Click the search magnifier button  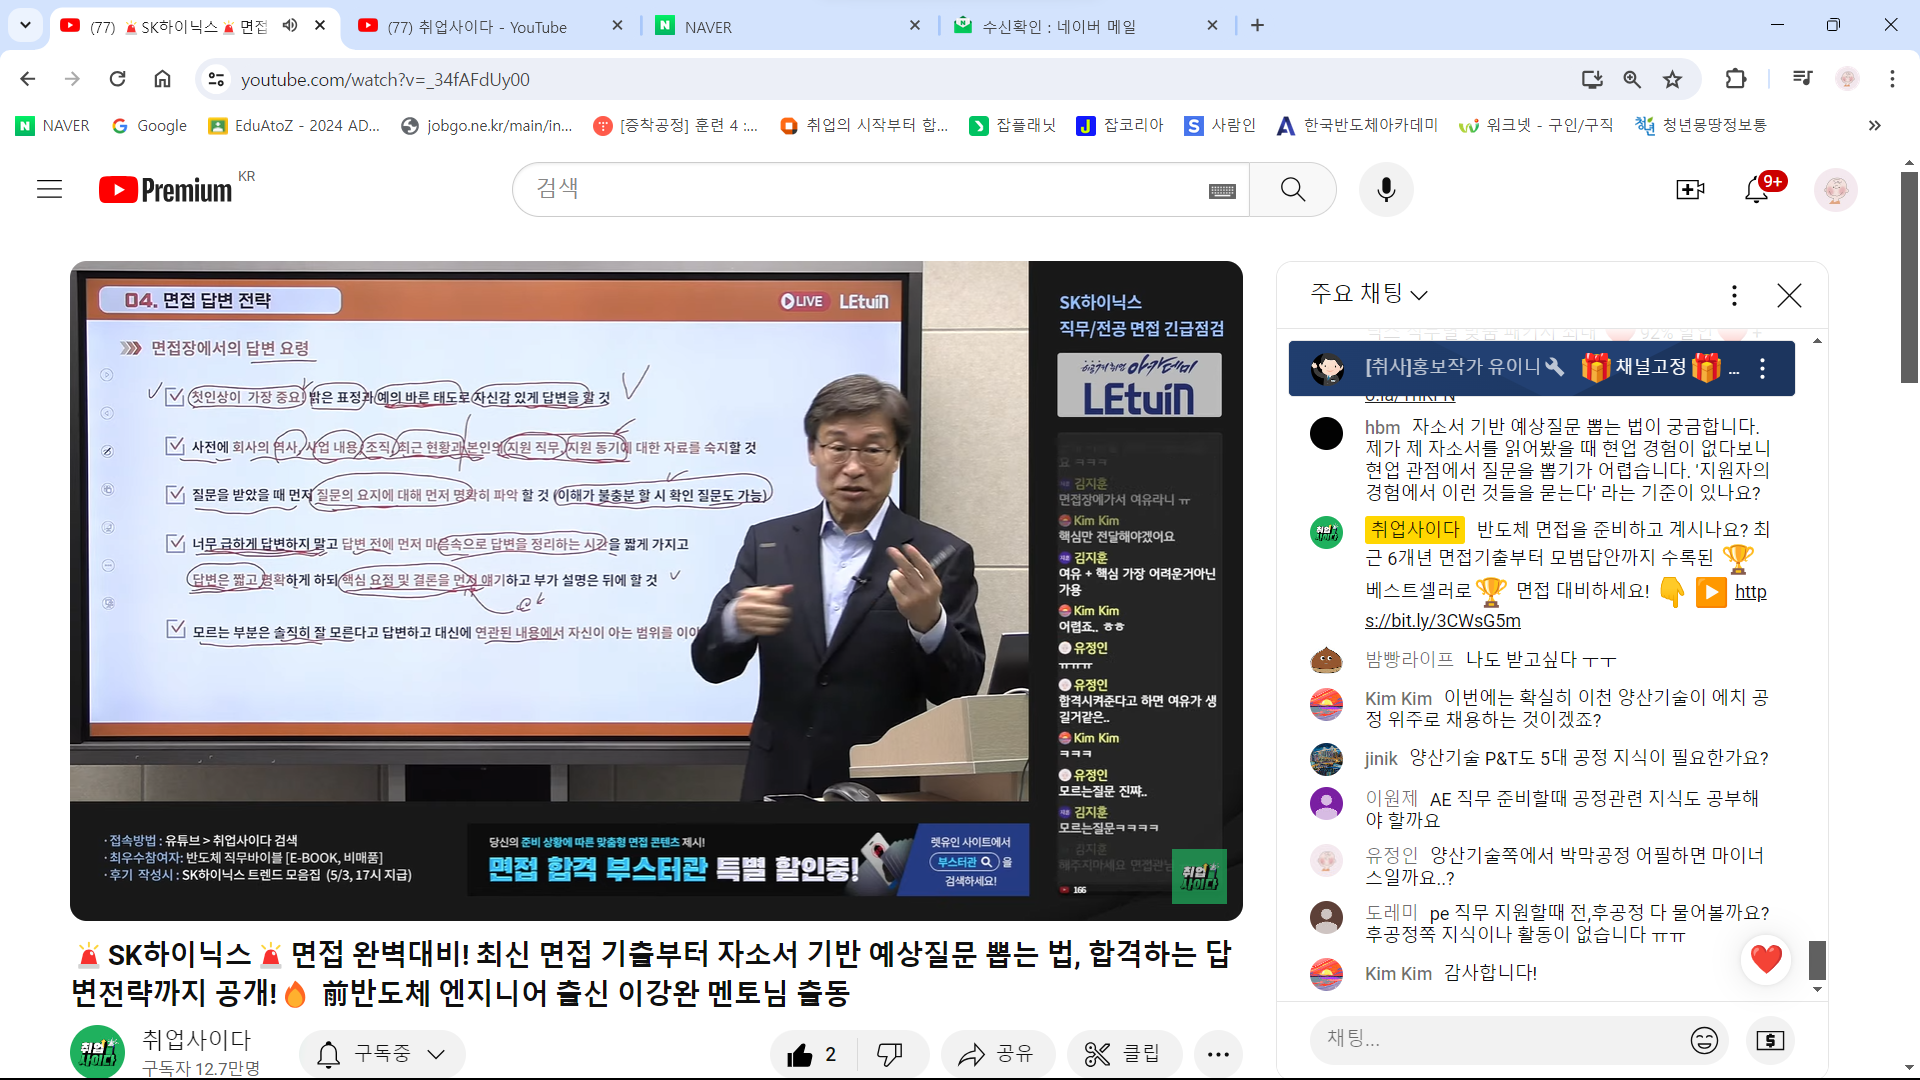coord(1293,189)
